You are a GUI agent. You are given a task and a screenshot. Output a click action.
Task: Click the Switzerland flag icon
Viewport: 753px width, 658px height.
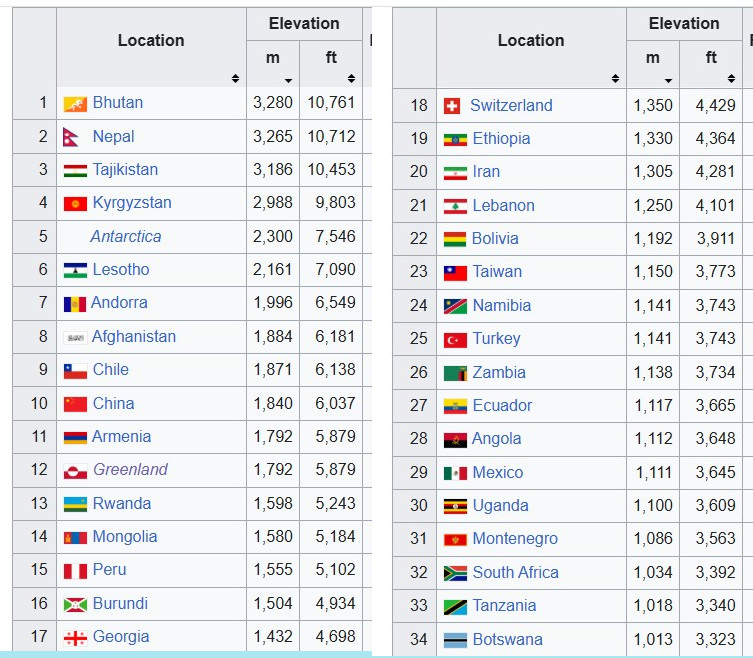[x=452, y=106]
